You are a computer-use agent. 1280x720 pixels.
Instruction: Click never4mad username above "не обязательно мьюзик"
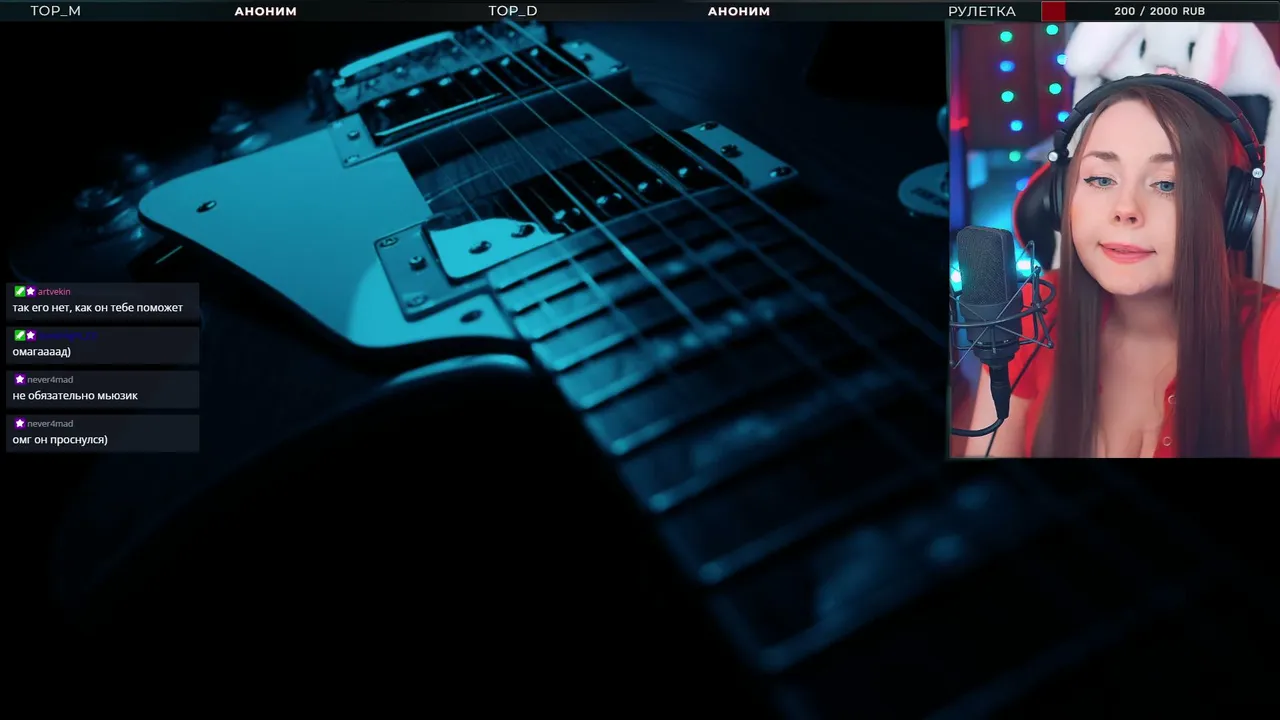click(50, 379)
